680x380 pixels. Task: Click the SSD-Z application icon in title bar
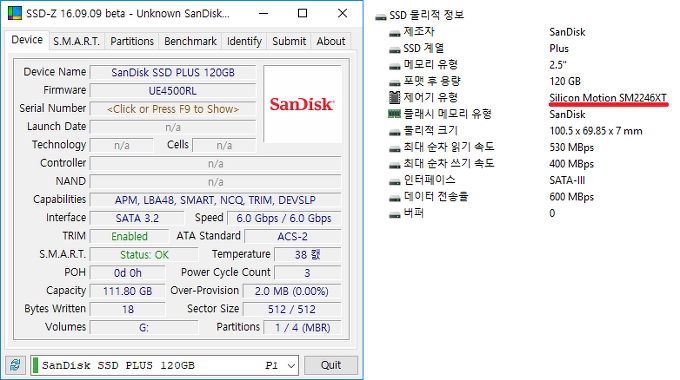15,13
